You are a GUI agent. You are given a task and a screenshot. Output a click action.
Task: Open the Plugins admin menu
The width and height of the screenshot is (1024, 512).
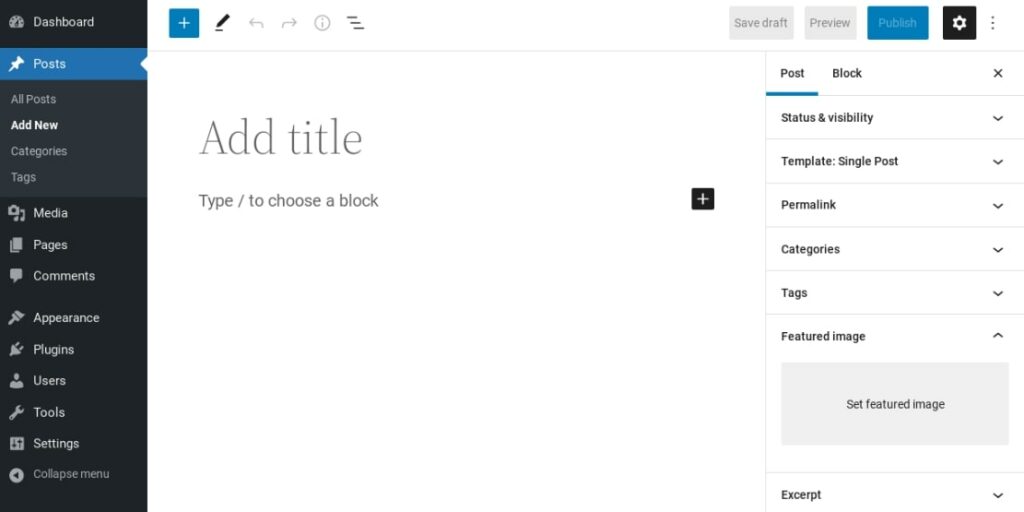(x=53, y=350)
